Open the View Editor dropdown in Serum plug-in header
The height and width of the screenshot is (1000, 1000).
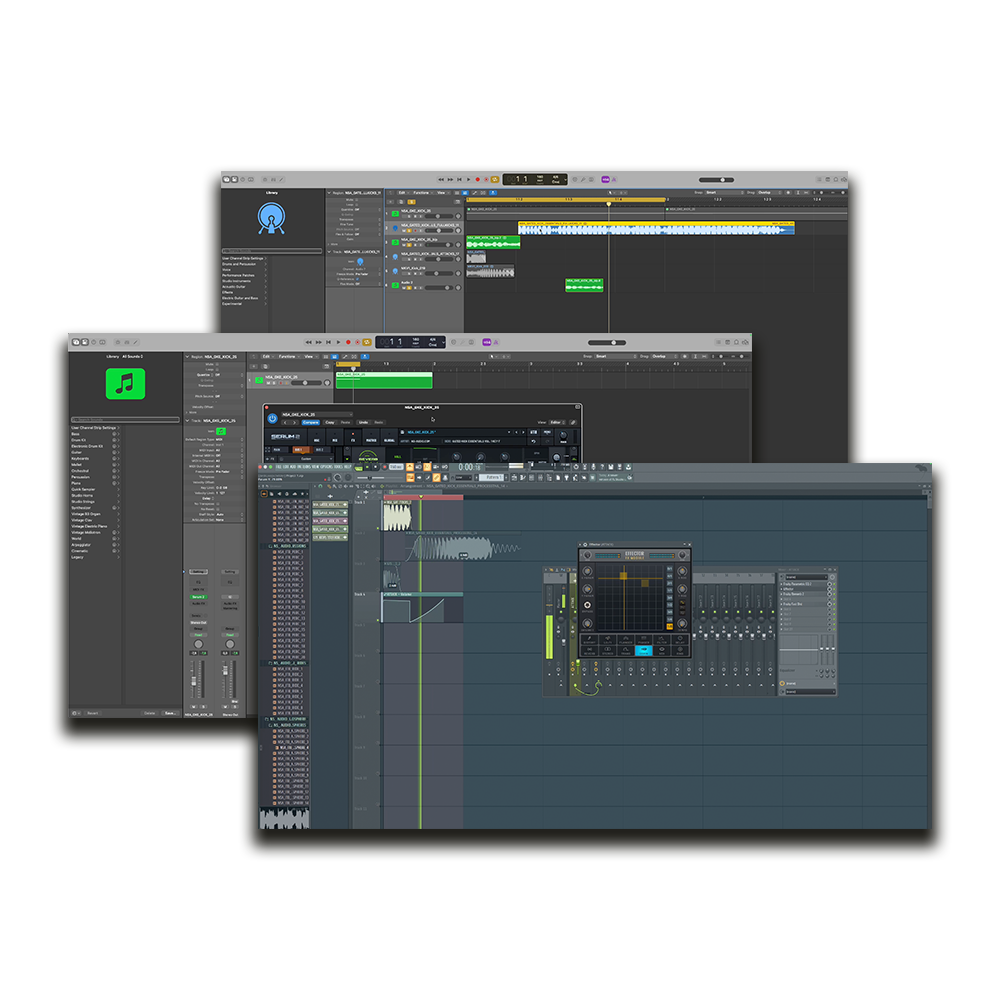click(x=557, y=422)
